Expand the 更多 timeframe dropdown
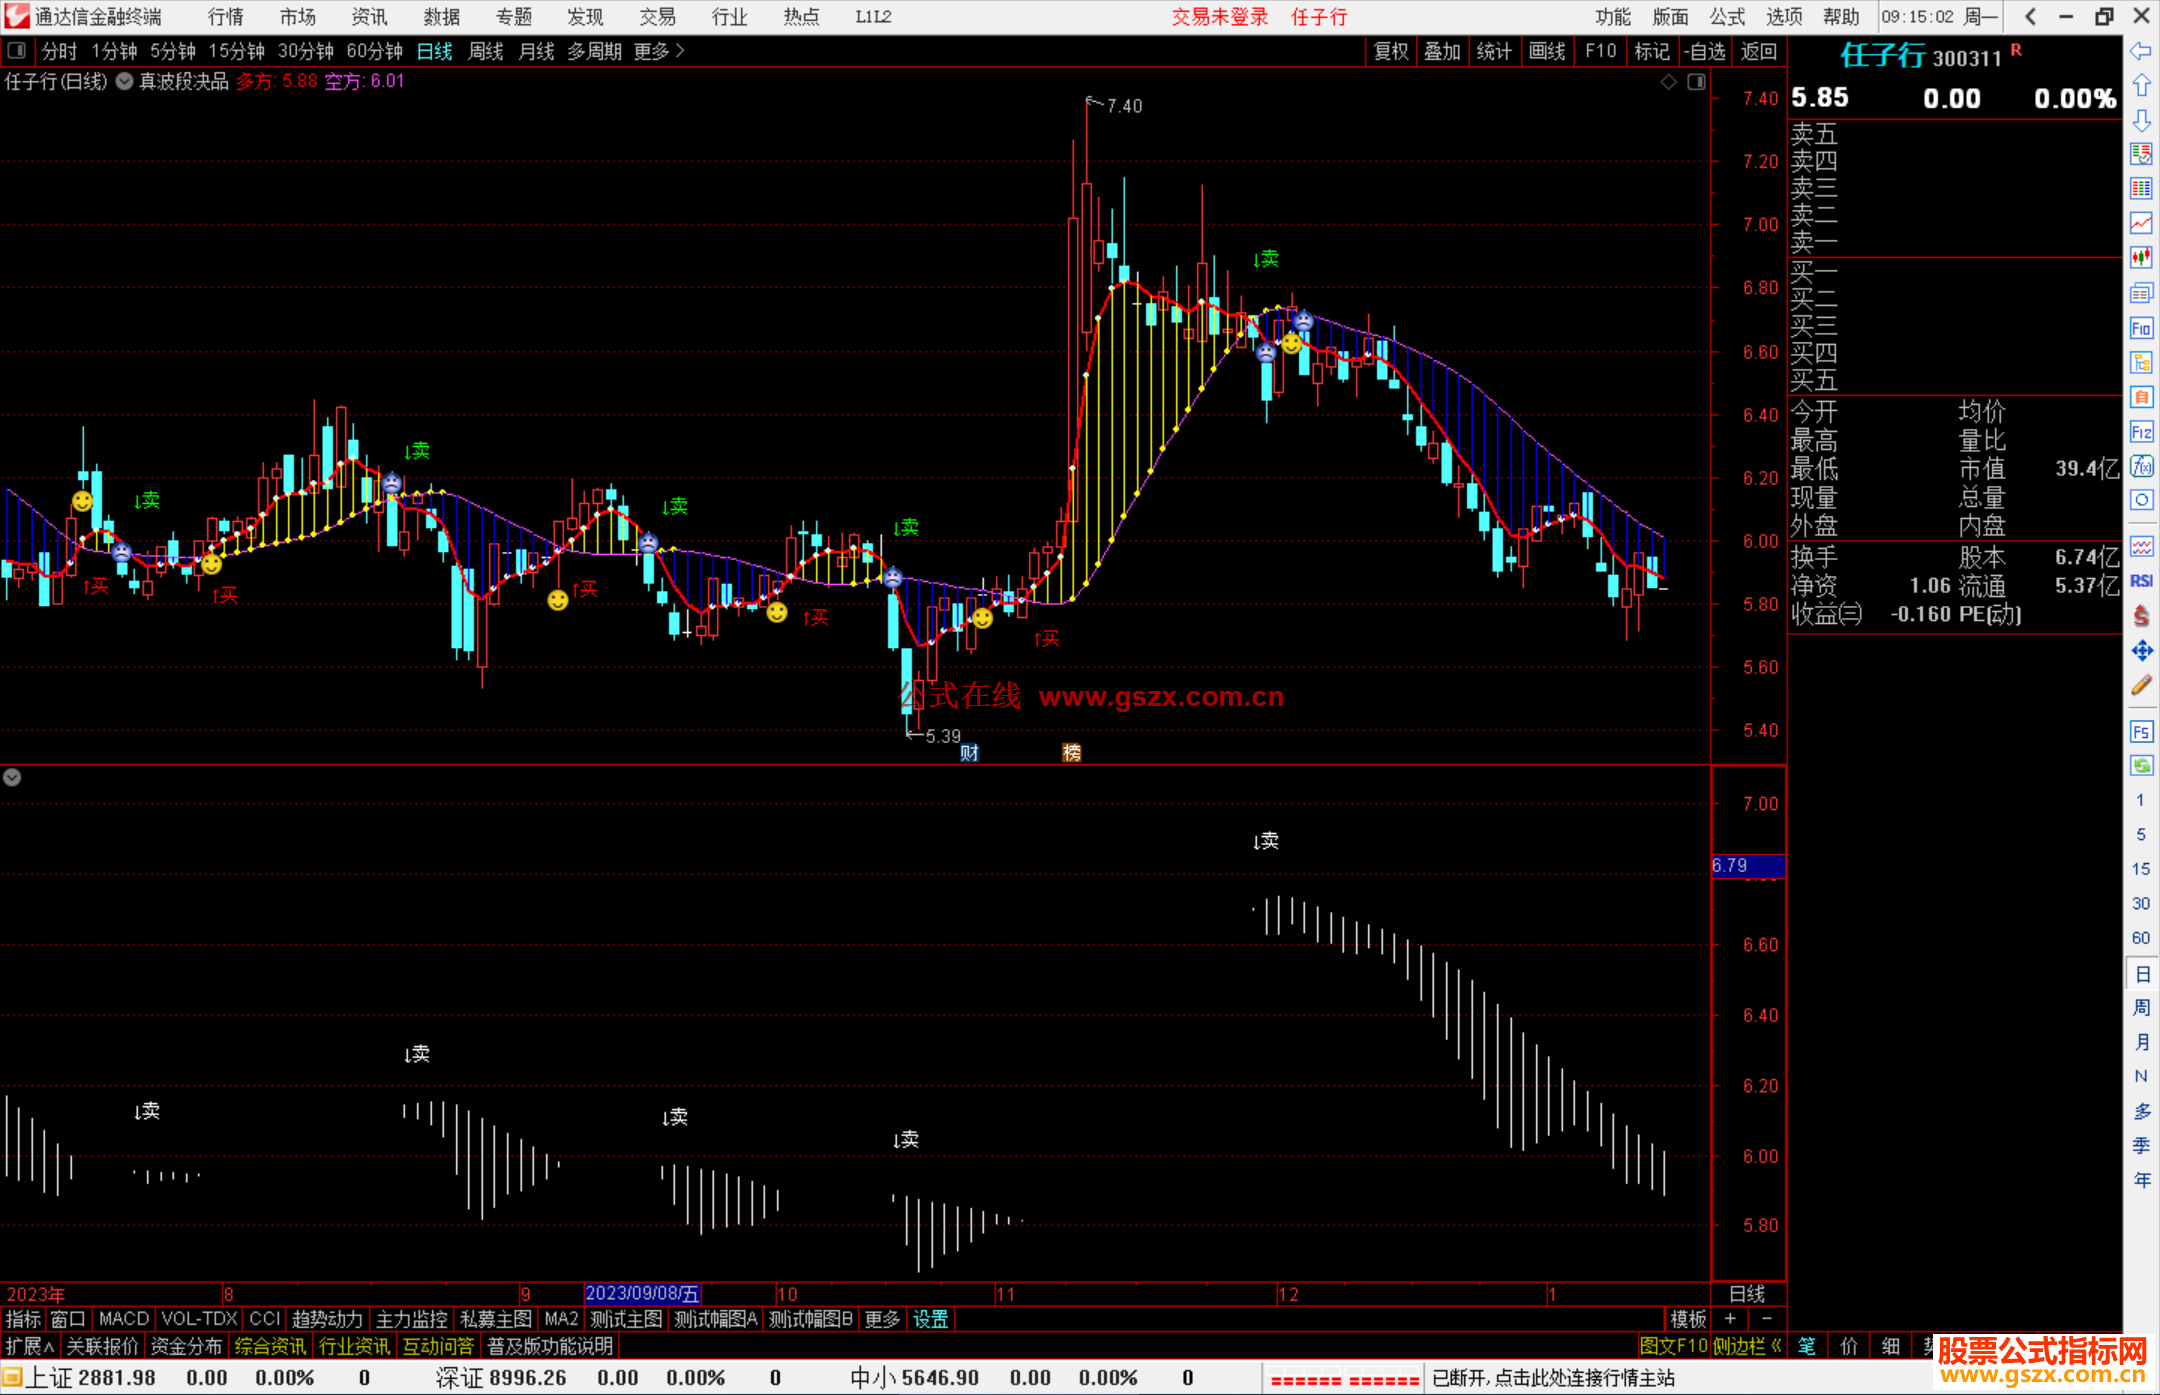Viewport: 2160px width, 1395px height. point(658,51)
